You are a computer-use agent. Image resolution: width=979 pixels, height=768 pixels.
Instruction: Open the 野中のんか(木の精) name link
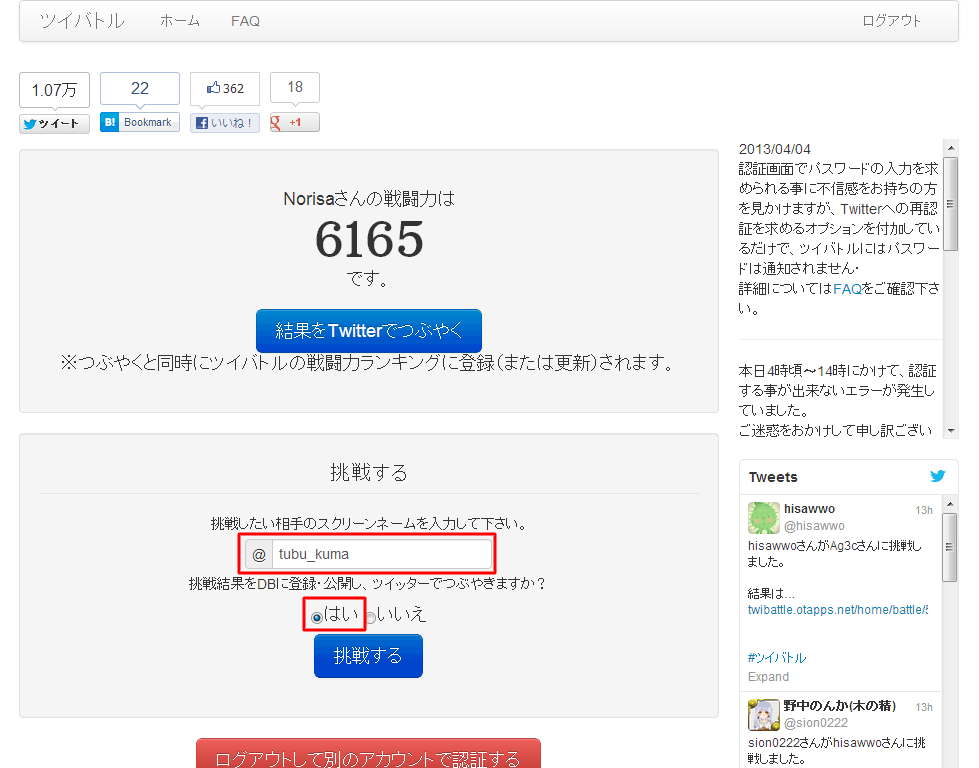click(x=840, y=706)
